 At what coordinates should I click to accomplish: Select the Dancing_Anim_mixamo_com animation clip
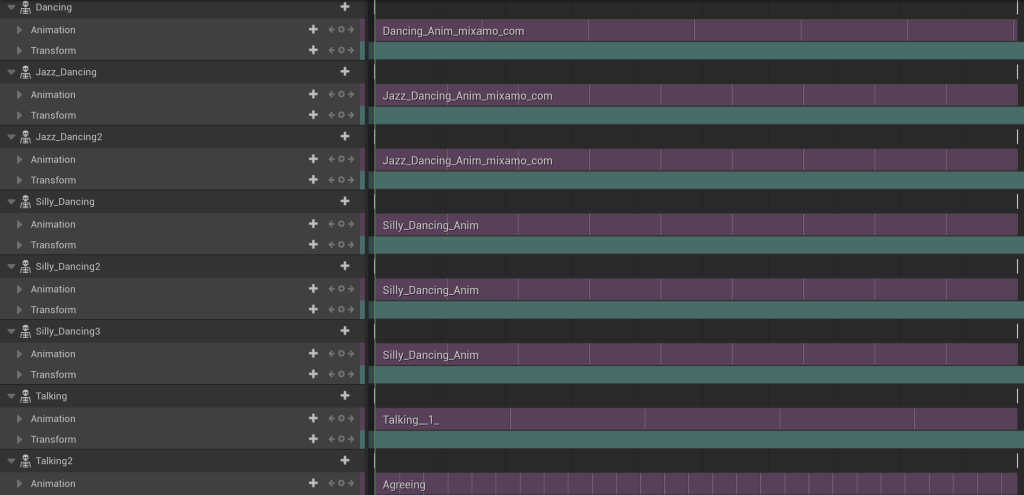click(x=453, y=31)
